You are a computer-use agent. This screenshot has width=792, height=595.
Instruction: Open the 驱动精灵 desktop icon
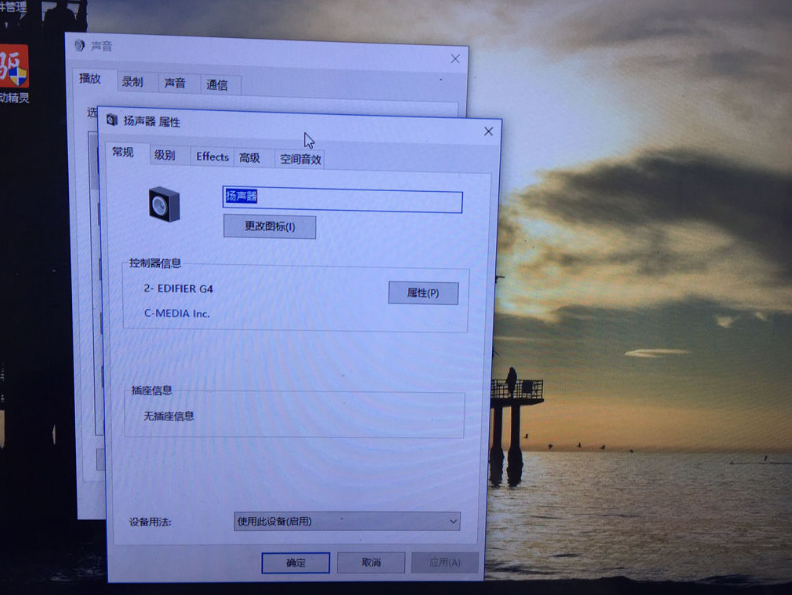[14, 72]
